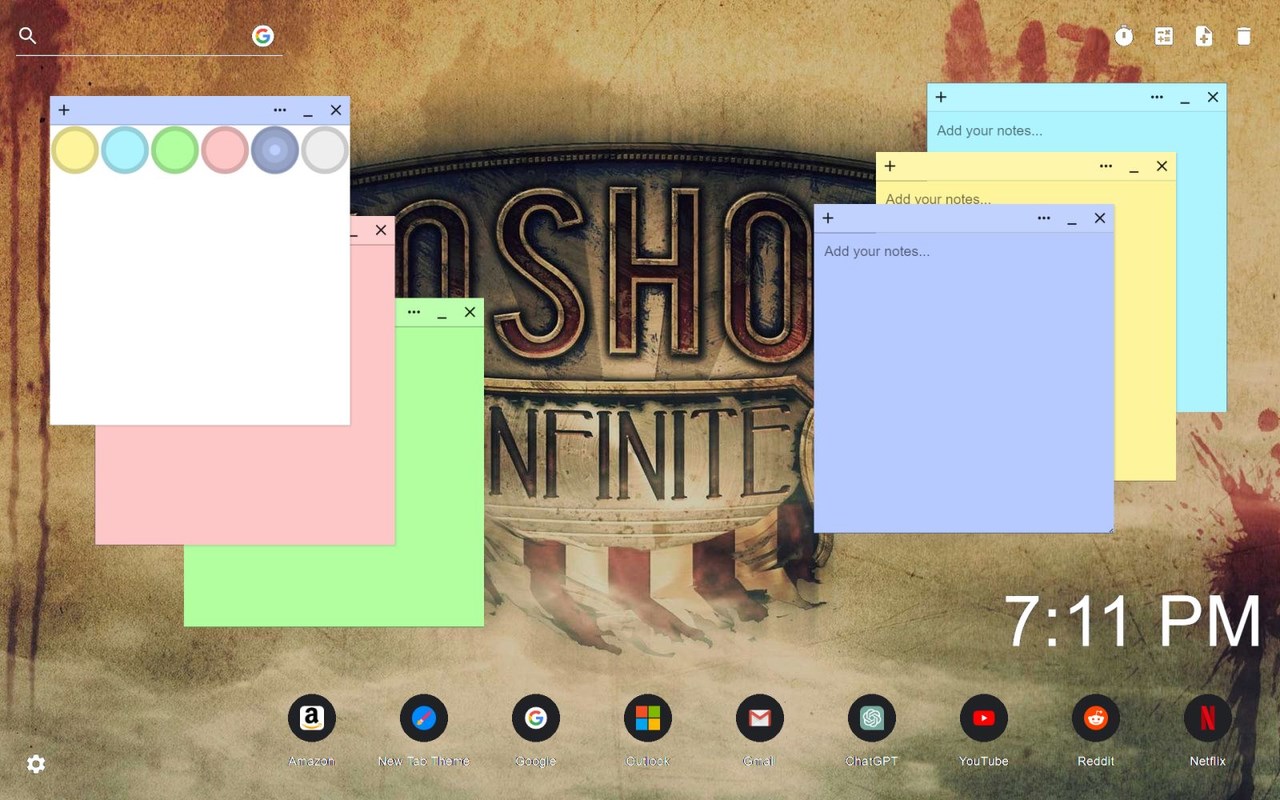Choose the yellow color circle
Screen dimensions: 1280x800
pos(75,150)
